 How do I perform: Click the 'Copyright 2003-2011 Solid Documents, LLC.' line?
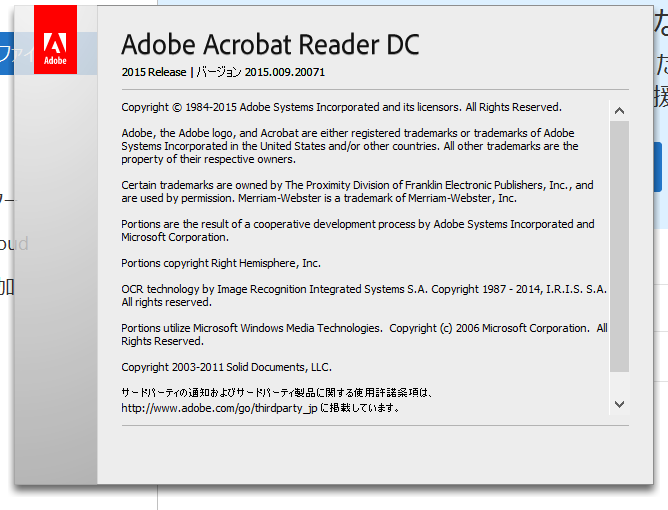tap(226, 367)
